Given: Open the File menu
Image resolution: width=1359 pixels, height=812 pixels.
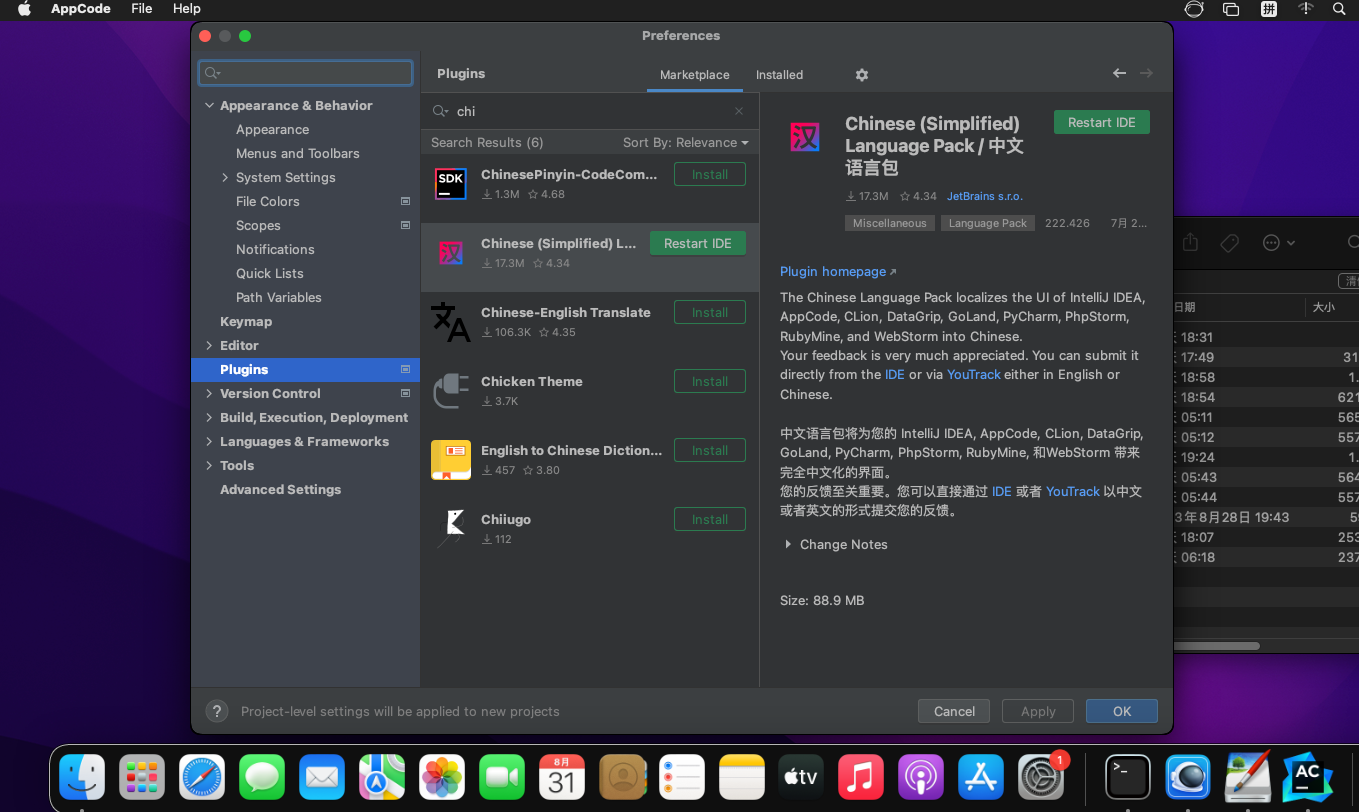Looking at the screenshot, I should 142,9.
